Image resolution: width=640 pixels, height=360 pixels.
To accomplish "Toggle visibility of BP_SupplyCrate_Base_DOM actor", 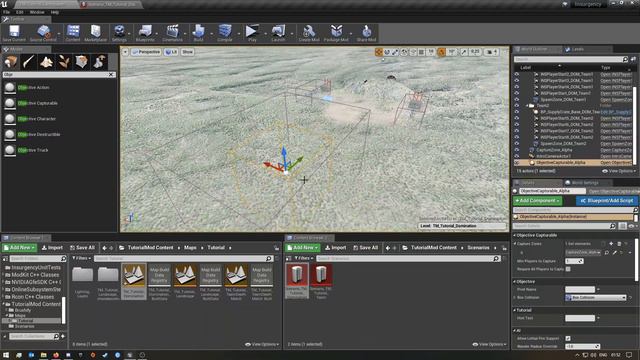I will point(517,112).
